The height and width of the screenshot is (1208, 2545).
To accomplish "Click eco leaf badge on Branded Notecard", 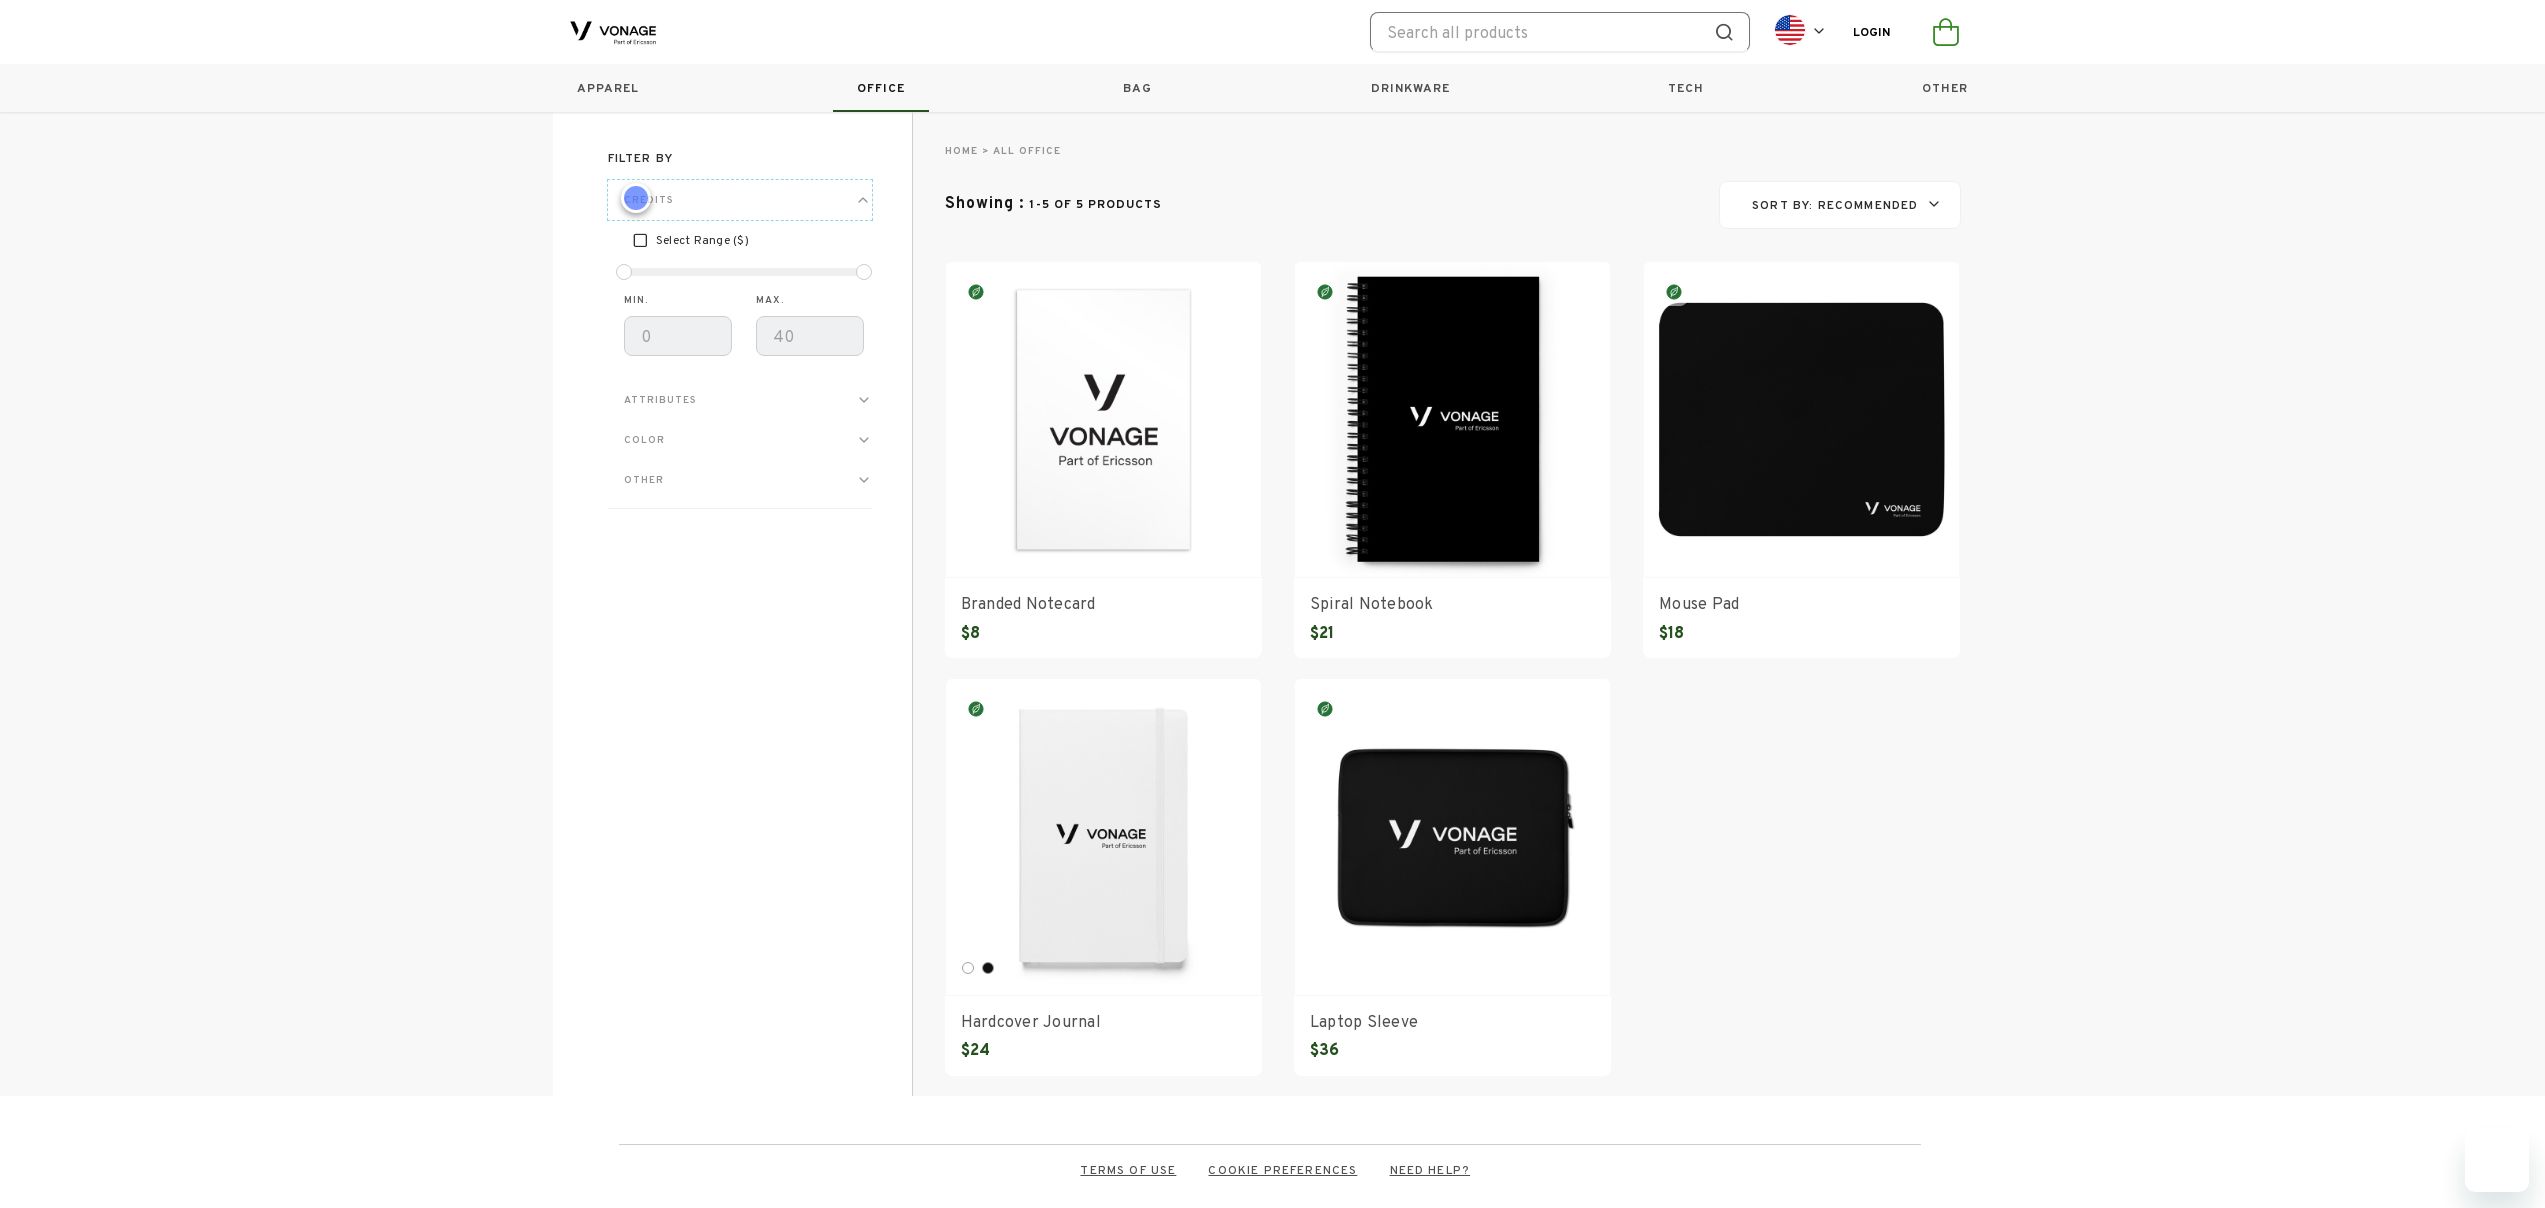I will [x=976, y=292].
